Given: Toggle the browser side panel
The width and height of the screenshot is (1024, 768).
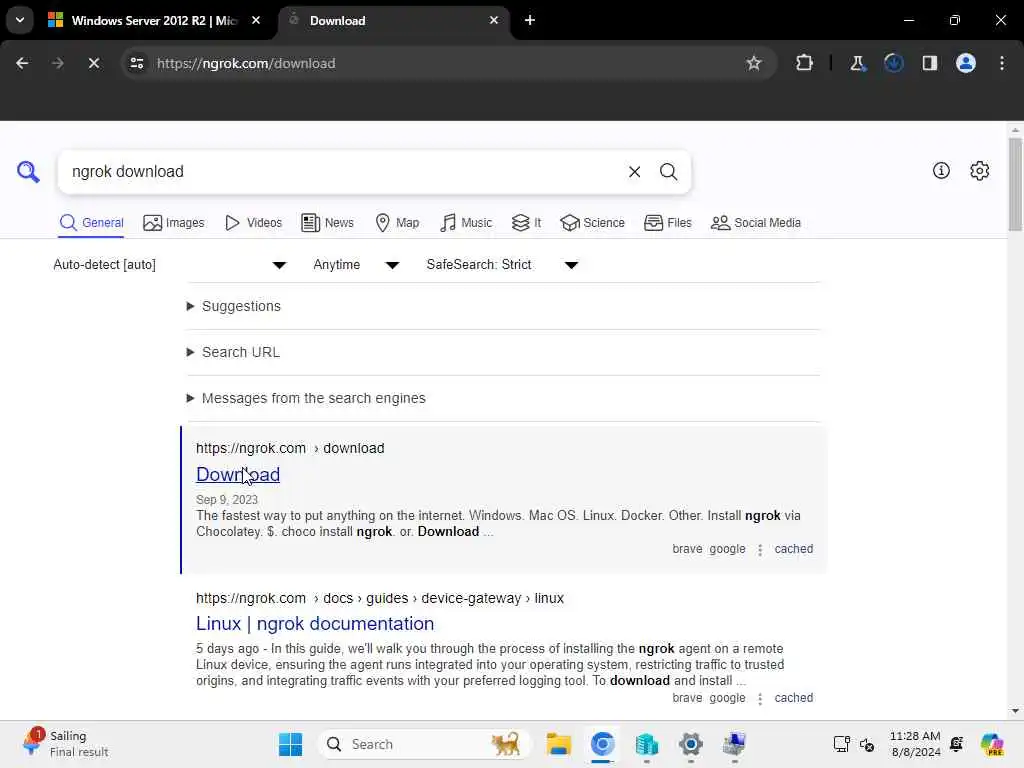Looking at the screenshot, I should [x=929, y=63].
